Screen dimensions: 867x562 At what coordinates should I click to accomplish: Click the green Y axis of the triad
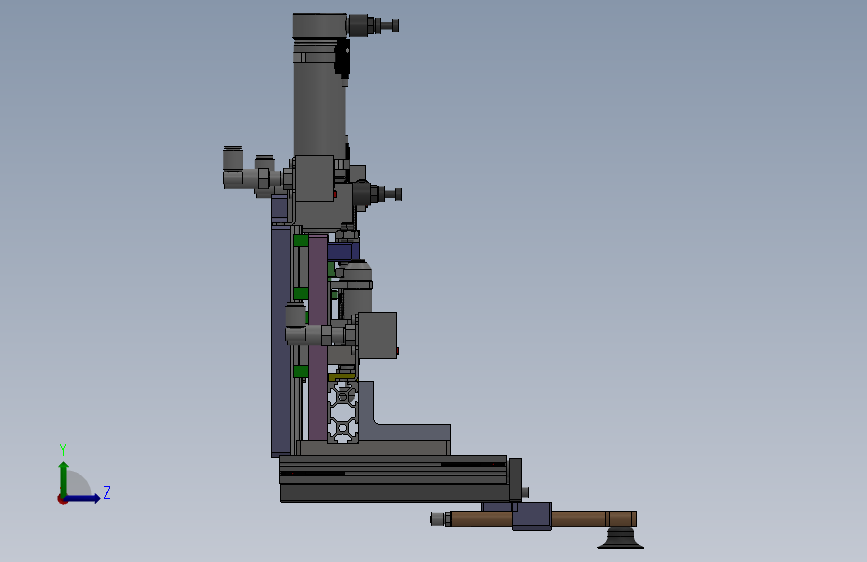(64, 479)
